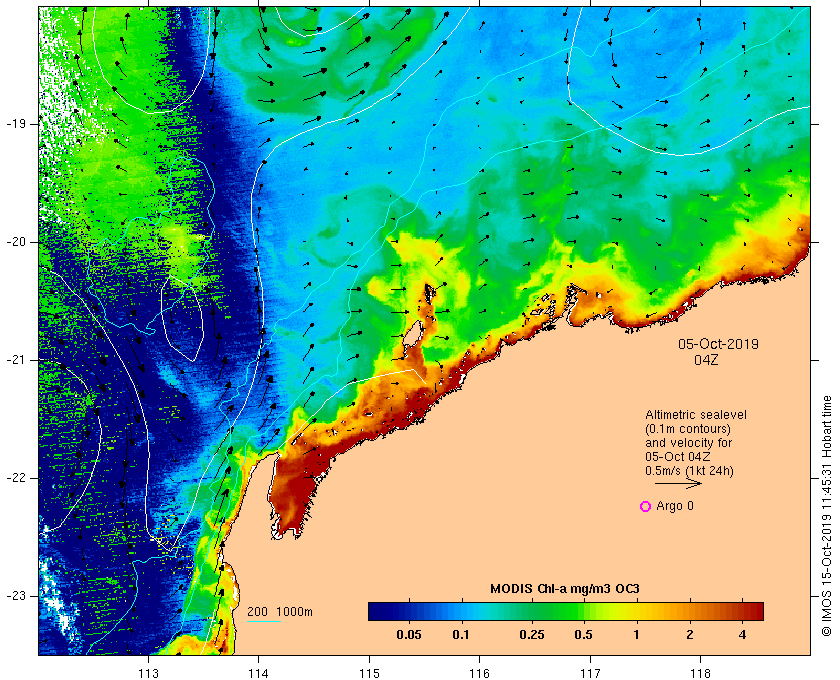The width and height of the screenshot is (840, 680).
Task: Click the 'Altimetric sealevel' legend line
Action: click(696, 415)
